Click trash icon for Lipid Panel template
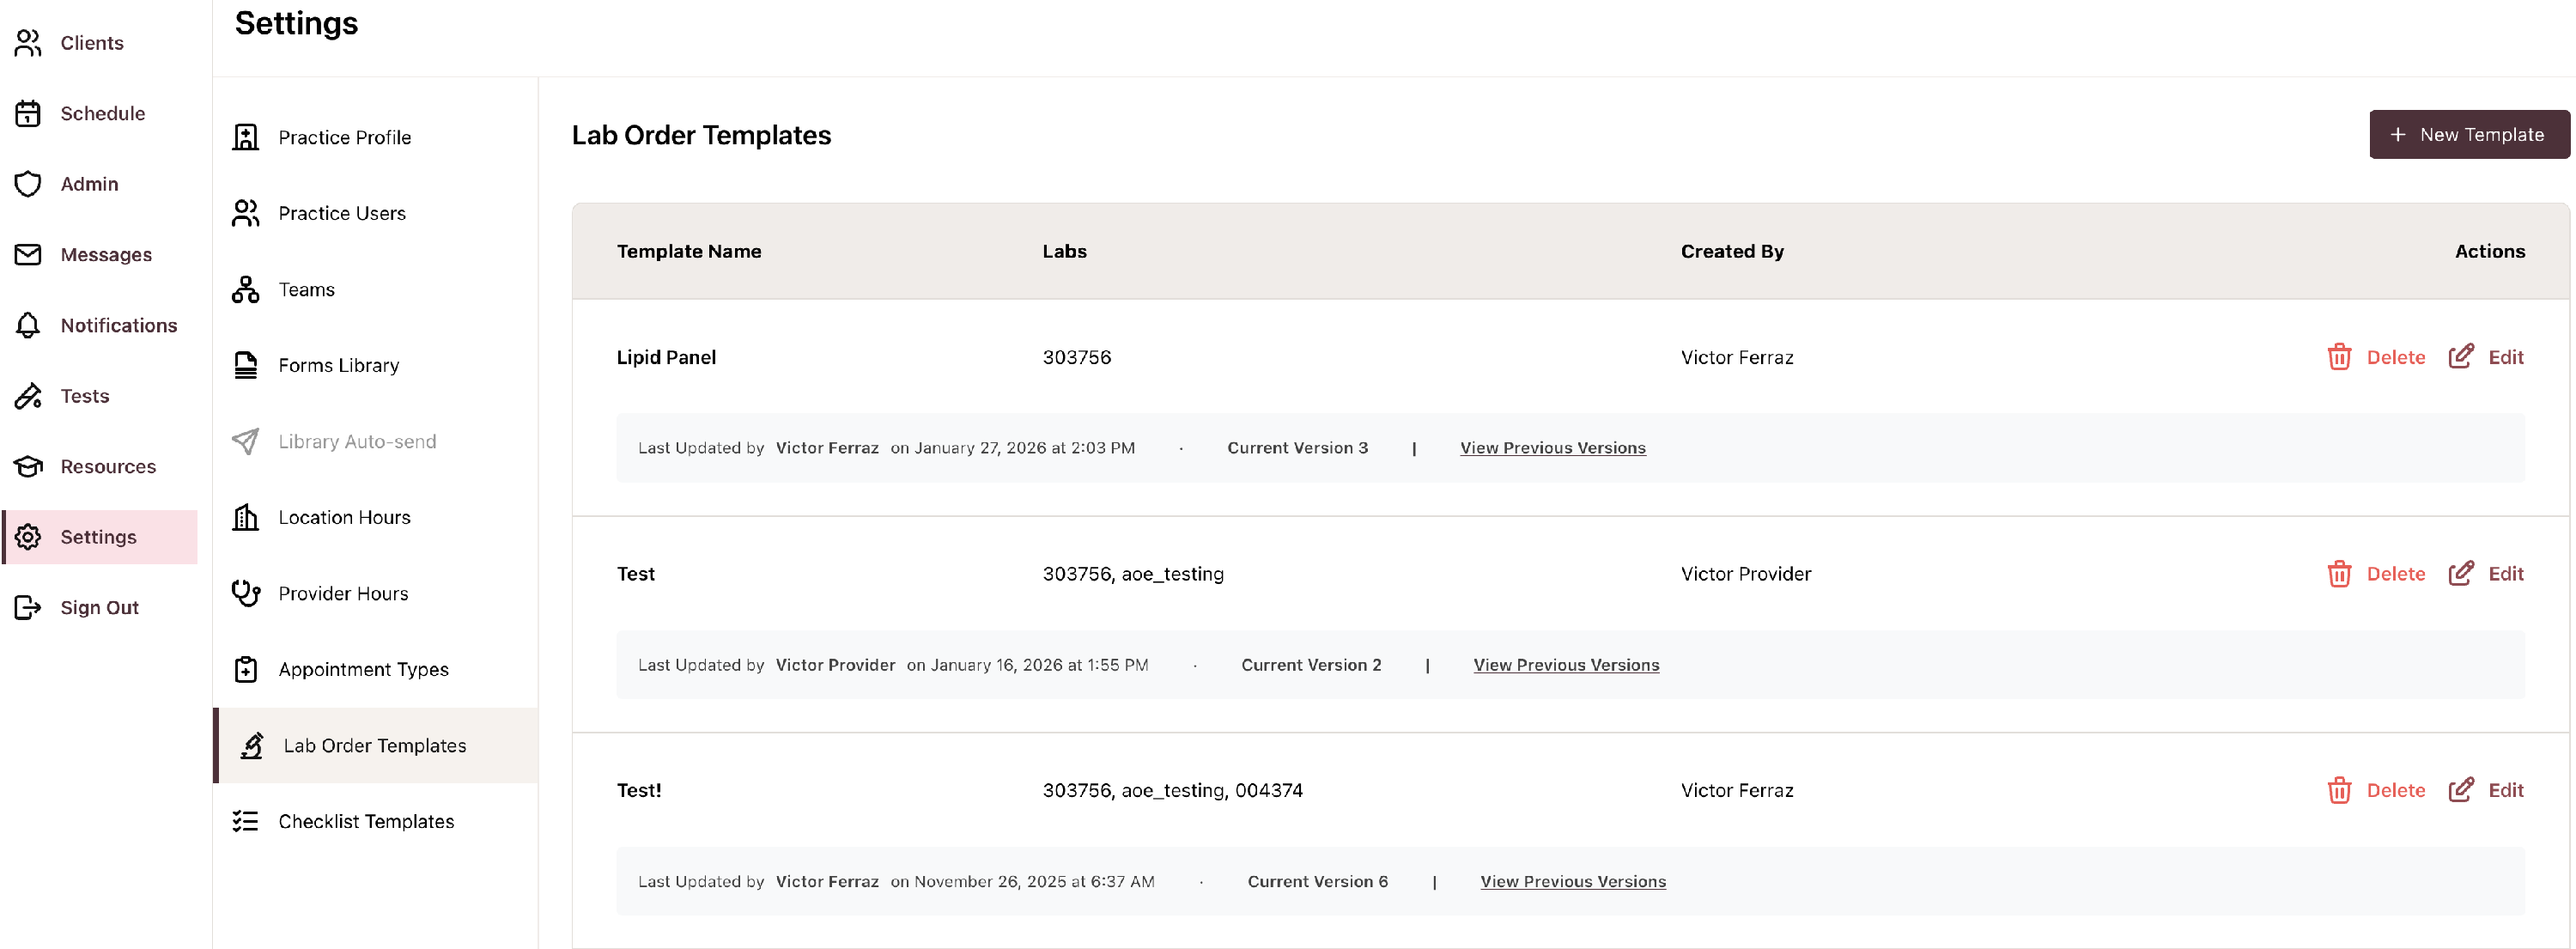 coord(2338,357)
